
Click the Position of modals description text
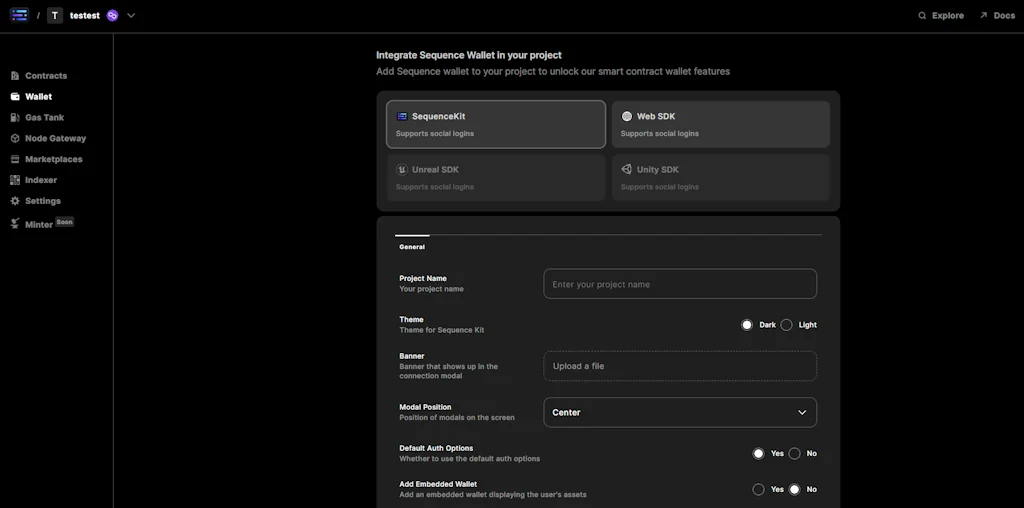pyautogui.click(x=456, y=418)
